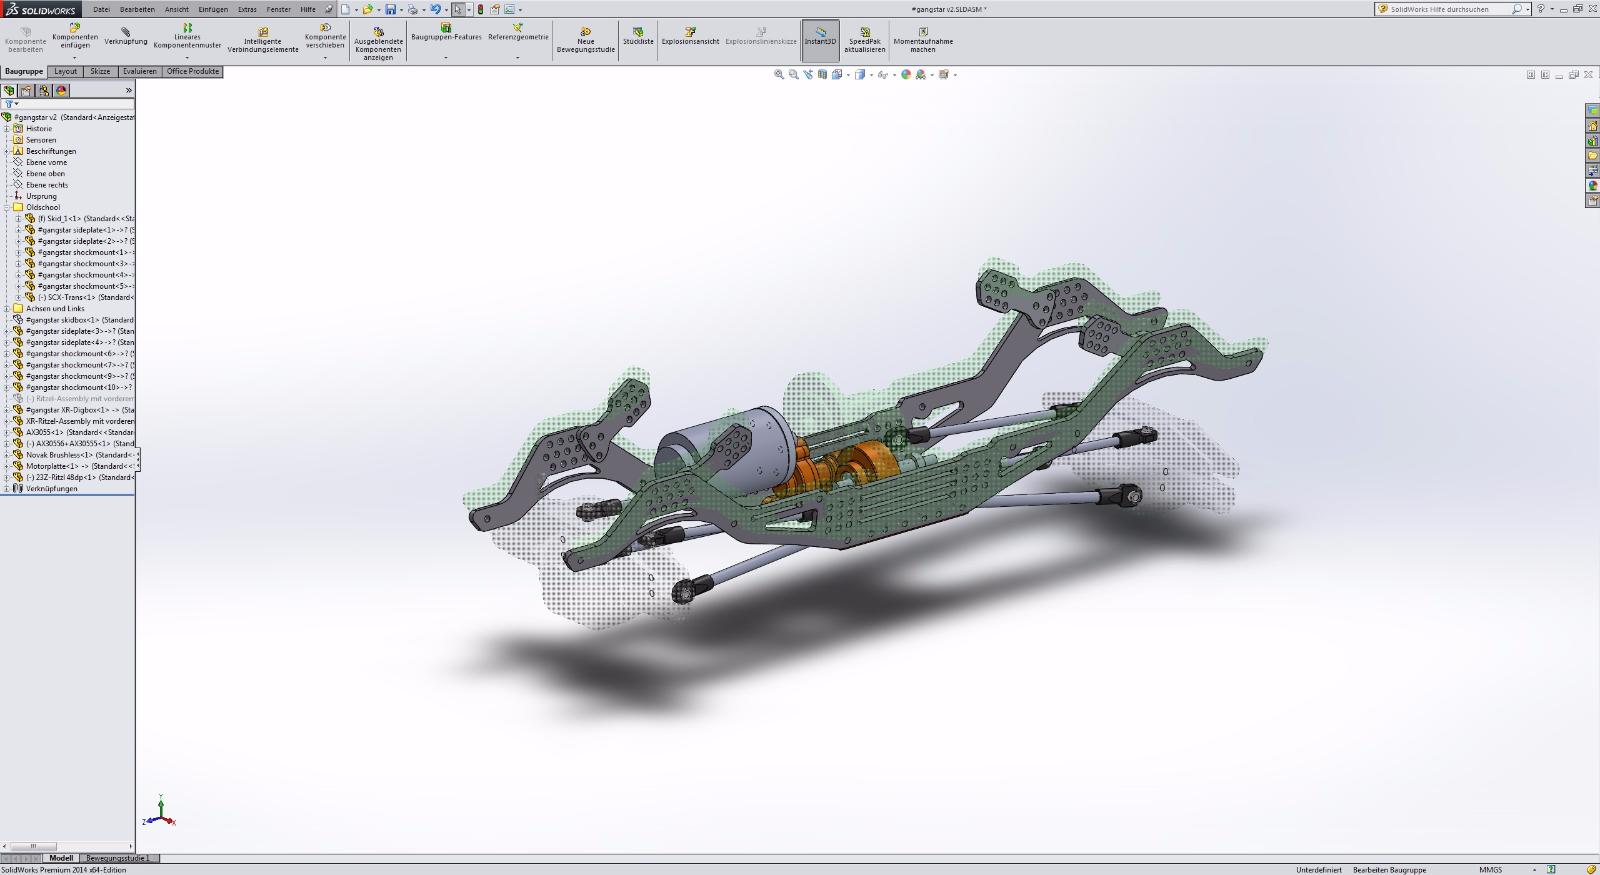Select Komponente verschieben tool
The height and width of the screenshot is (875, 1600).
[325, 36]
